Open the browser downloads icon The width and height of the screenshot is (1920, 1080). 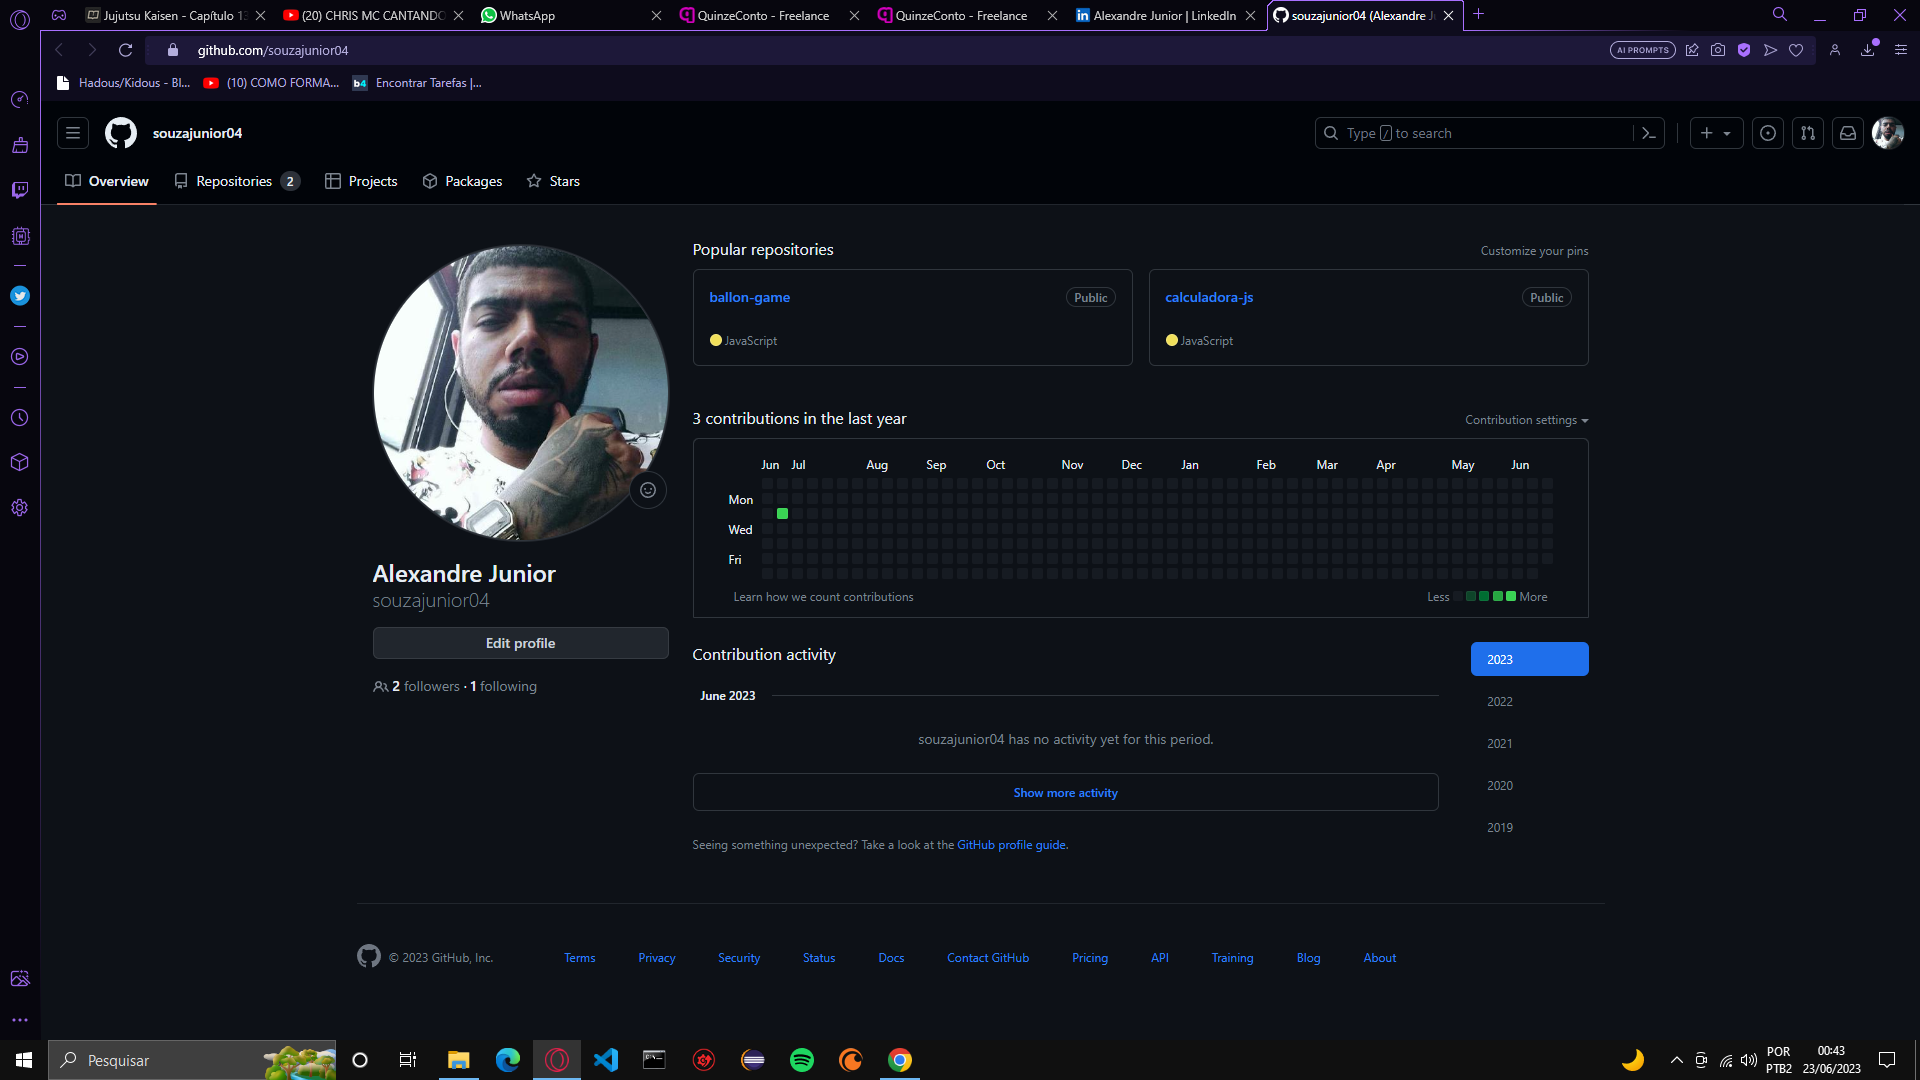coord(1867,50)
